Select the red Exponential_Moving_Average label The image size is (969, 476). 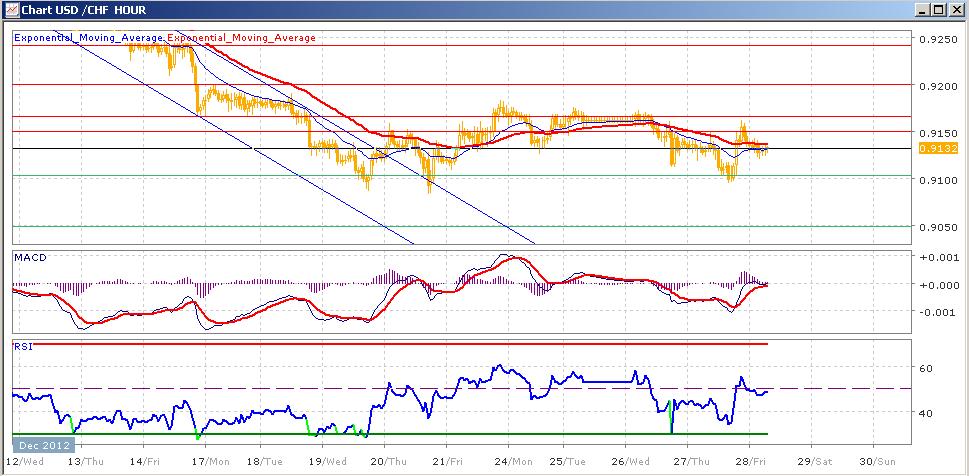point(241,38)
